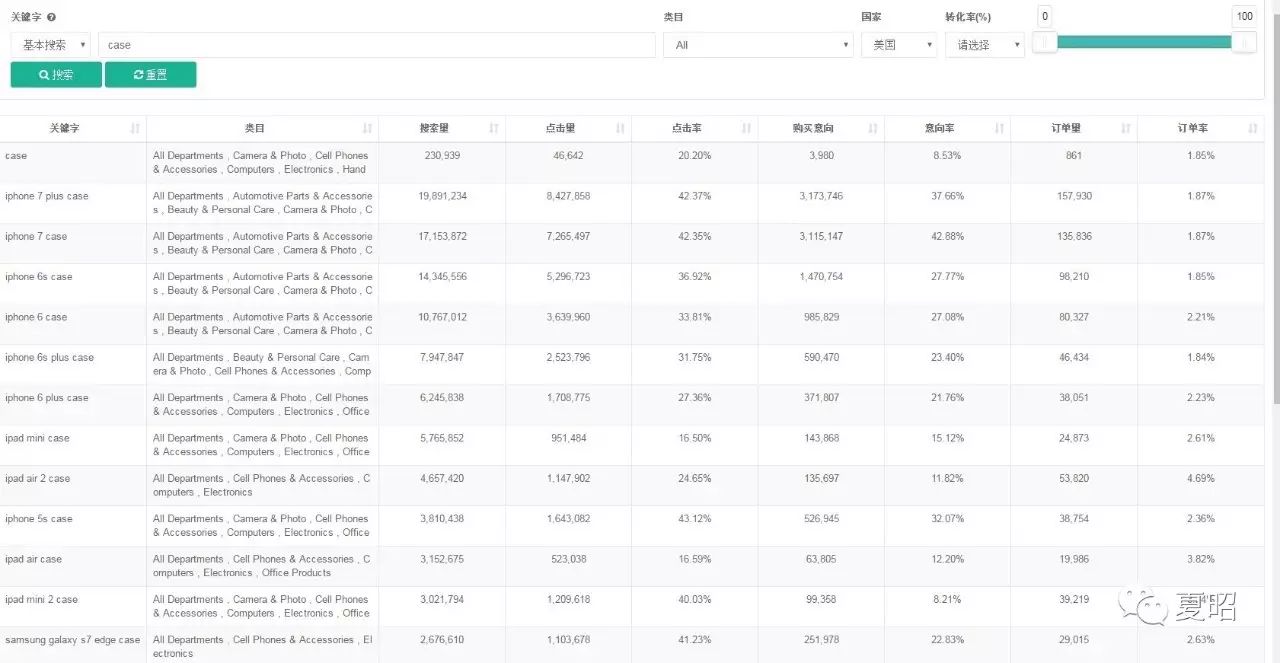Image resolution: width=1280 pixels, height=663 pixels.
Task: Click category cell of the case row
Action: (262, 162)
